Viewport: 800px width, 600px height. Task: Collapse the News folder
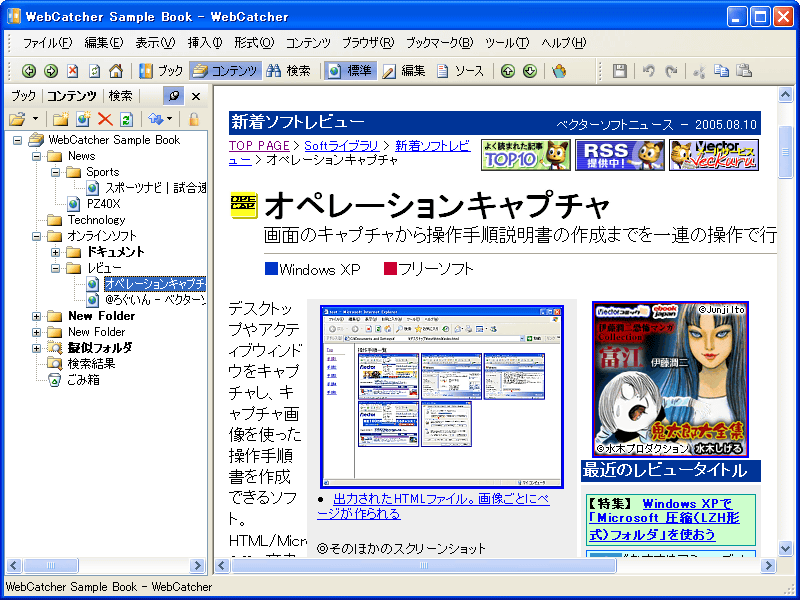(x=36, y=156)
